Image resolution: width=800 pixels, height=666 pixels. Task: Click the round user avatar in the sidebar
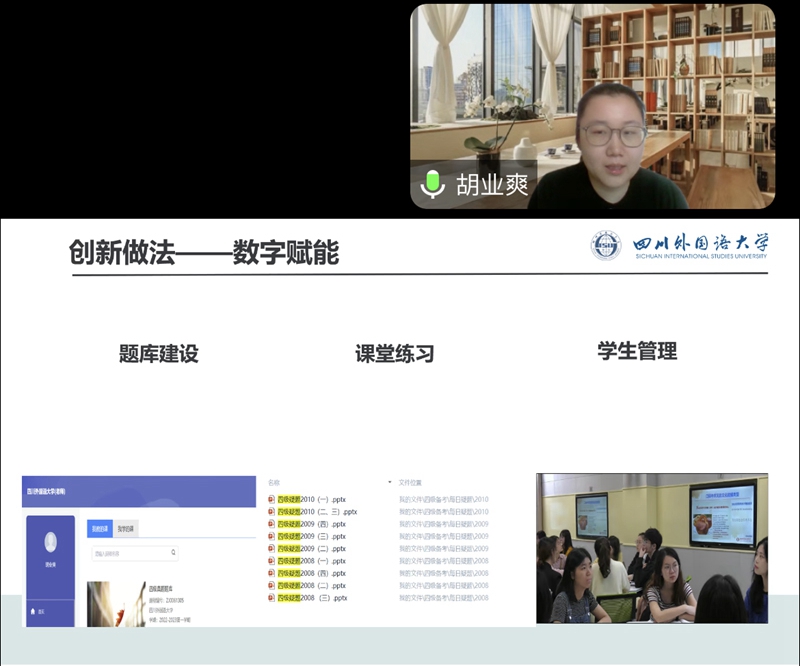click(x=50, y=542)
